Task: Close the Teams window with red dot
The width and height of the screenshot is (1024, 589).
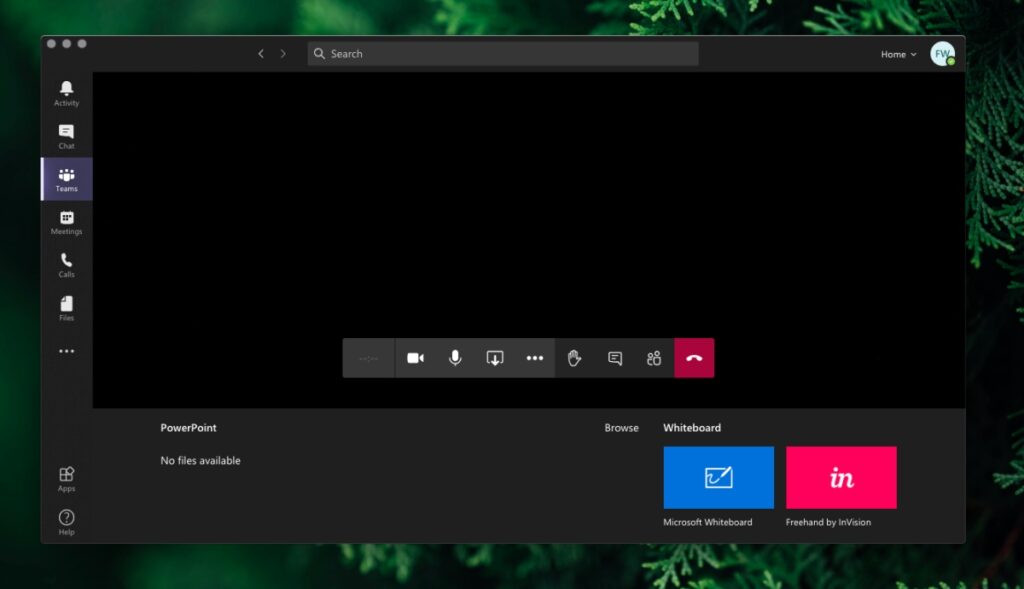Action: click(51, 44)
